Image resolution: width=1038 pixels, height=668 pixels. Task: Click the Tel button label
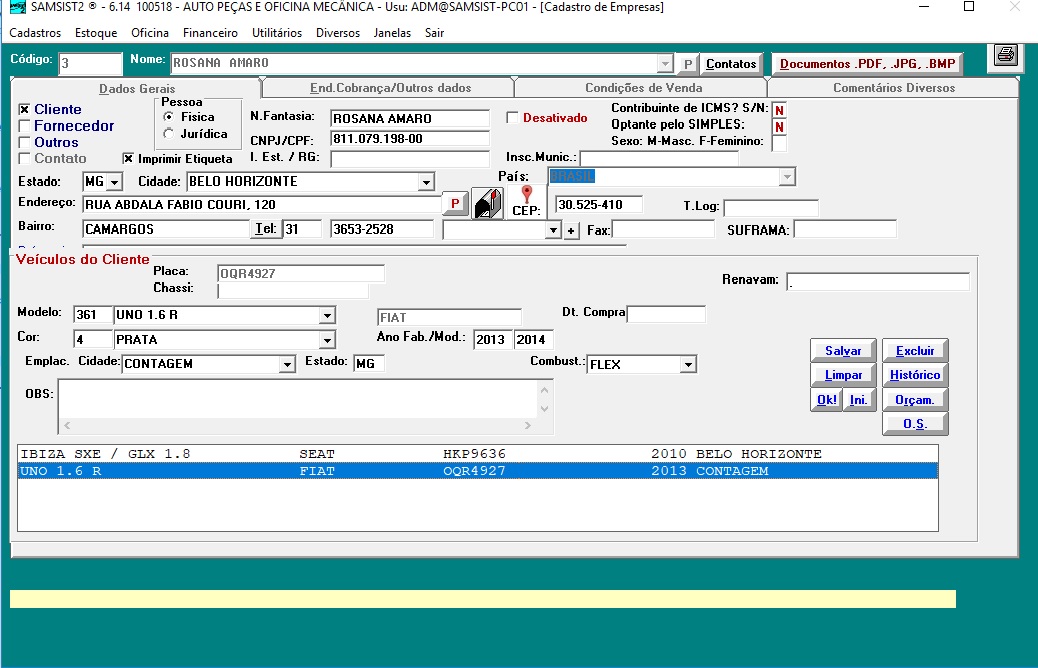(x=265, y=228)
